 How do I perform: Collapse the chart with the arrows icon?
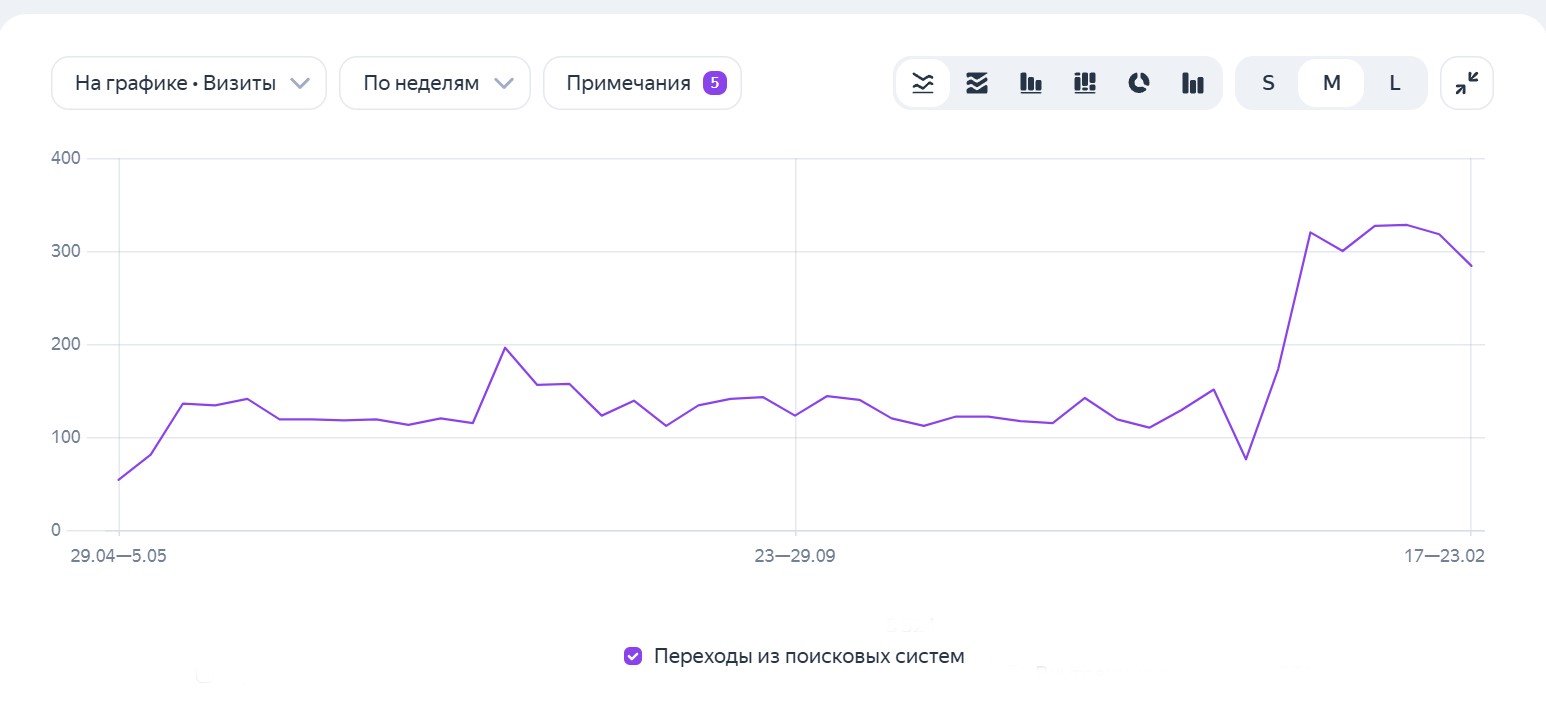(1466, 83)
